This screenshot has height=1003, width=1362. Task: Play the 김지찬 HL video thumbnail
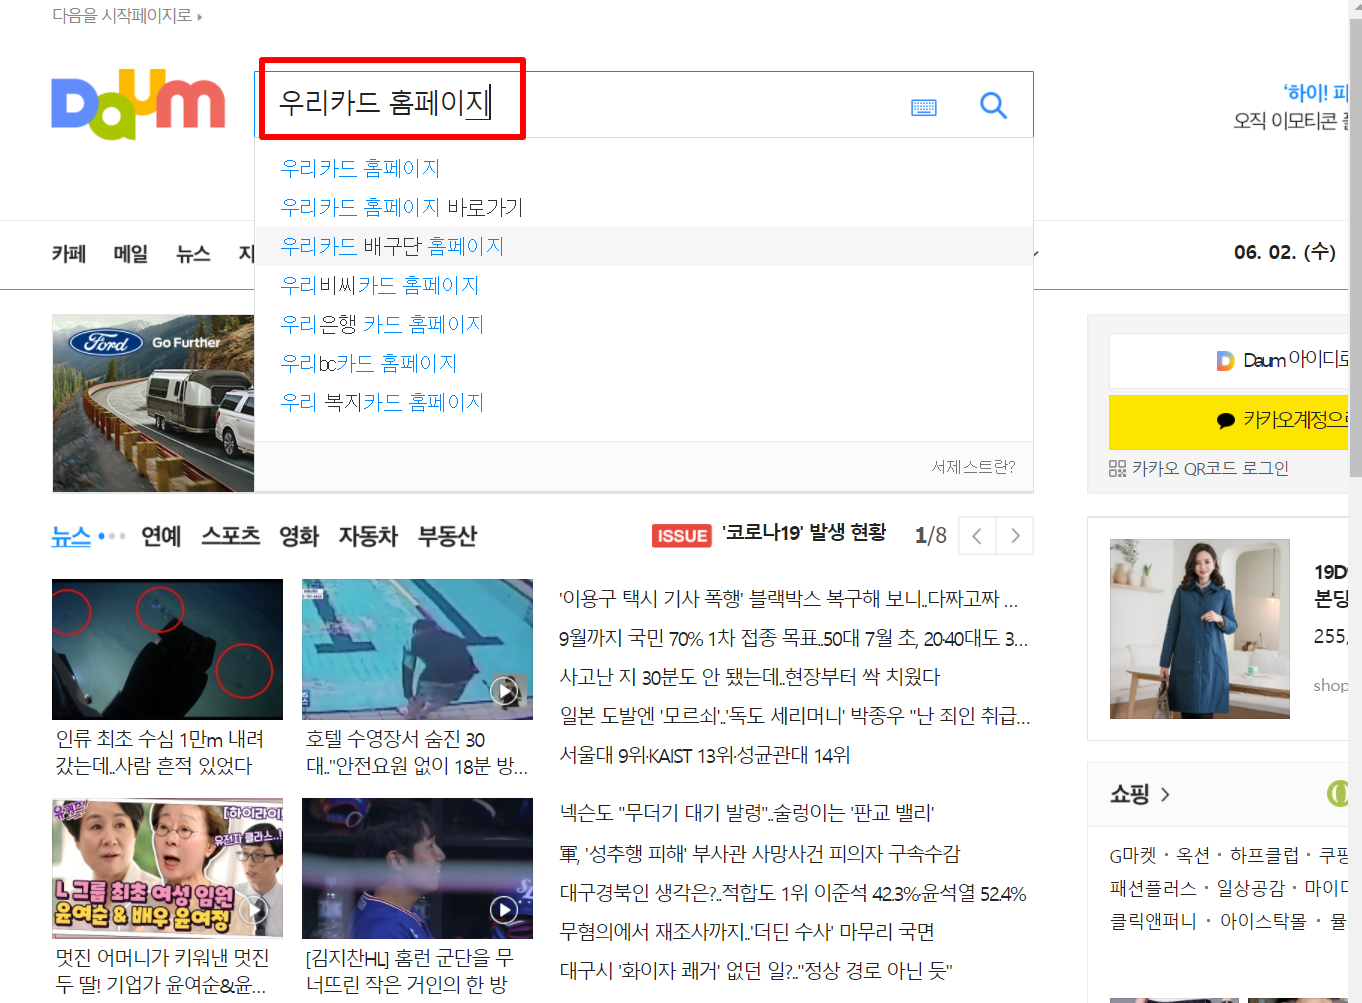pos(417,868)
